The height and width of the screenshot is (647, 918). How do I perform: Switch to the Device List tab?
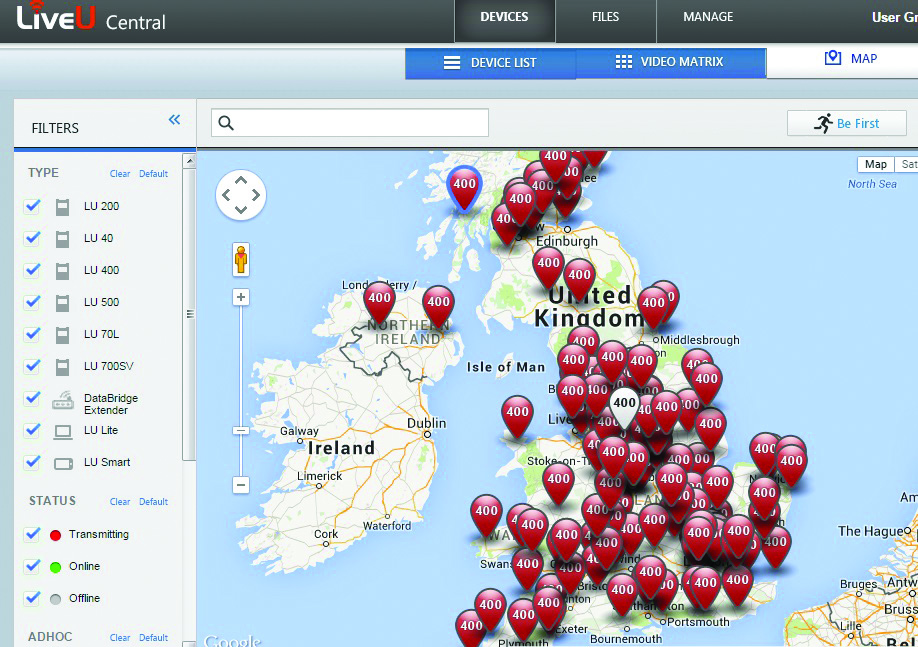(x=491, y=63)
